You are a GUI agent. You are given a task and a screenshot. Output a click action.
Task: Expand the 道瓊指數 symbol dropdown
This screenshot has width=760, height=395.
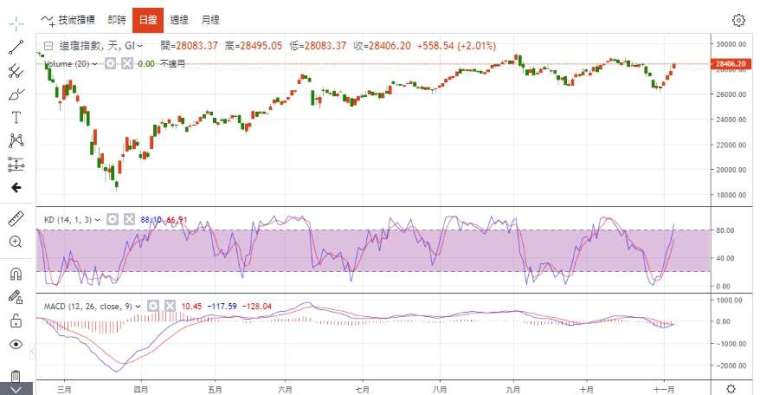pos(140,46)
